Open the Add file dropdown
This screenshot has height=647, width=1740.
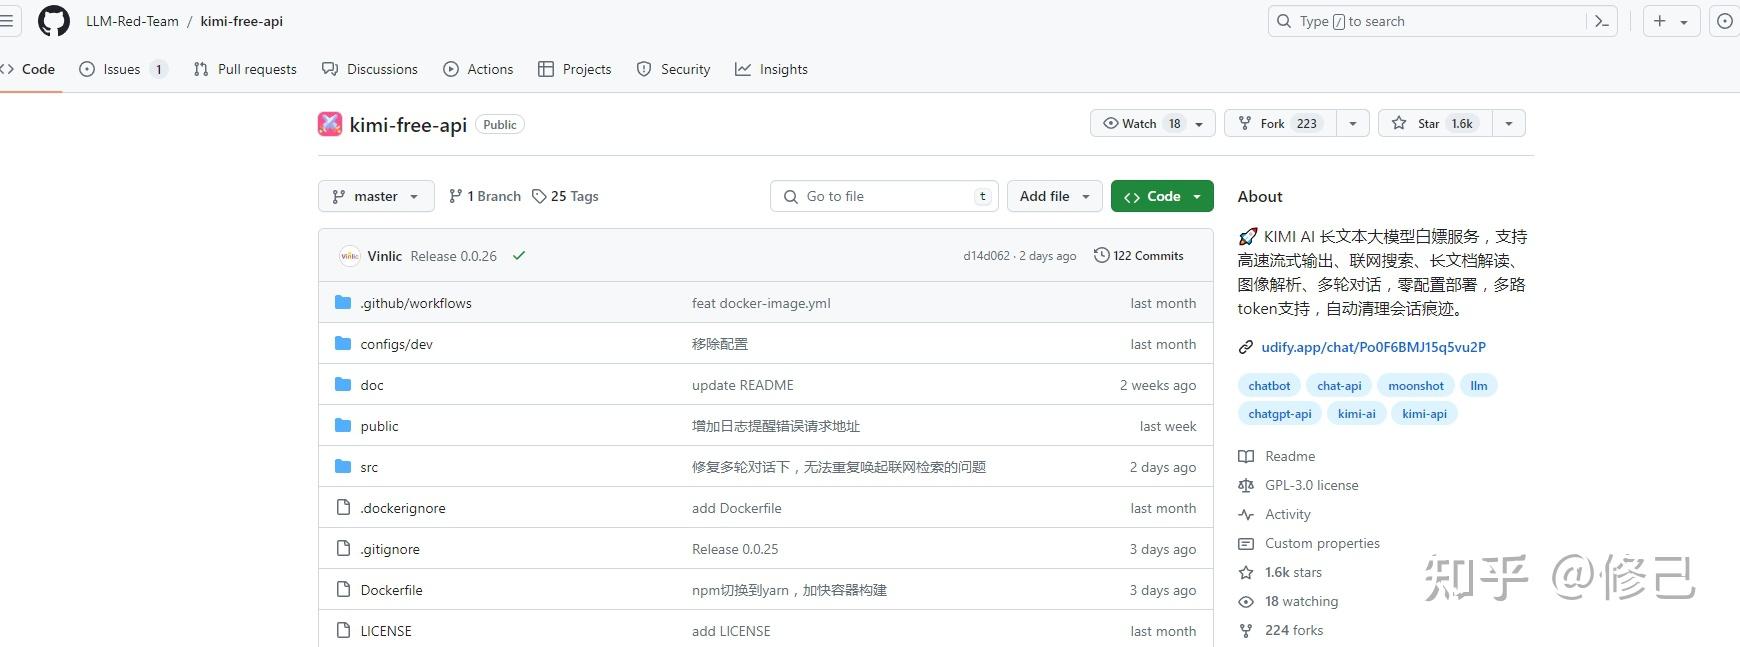1055,196
